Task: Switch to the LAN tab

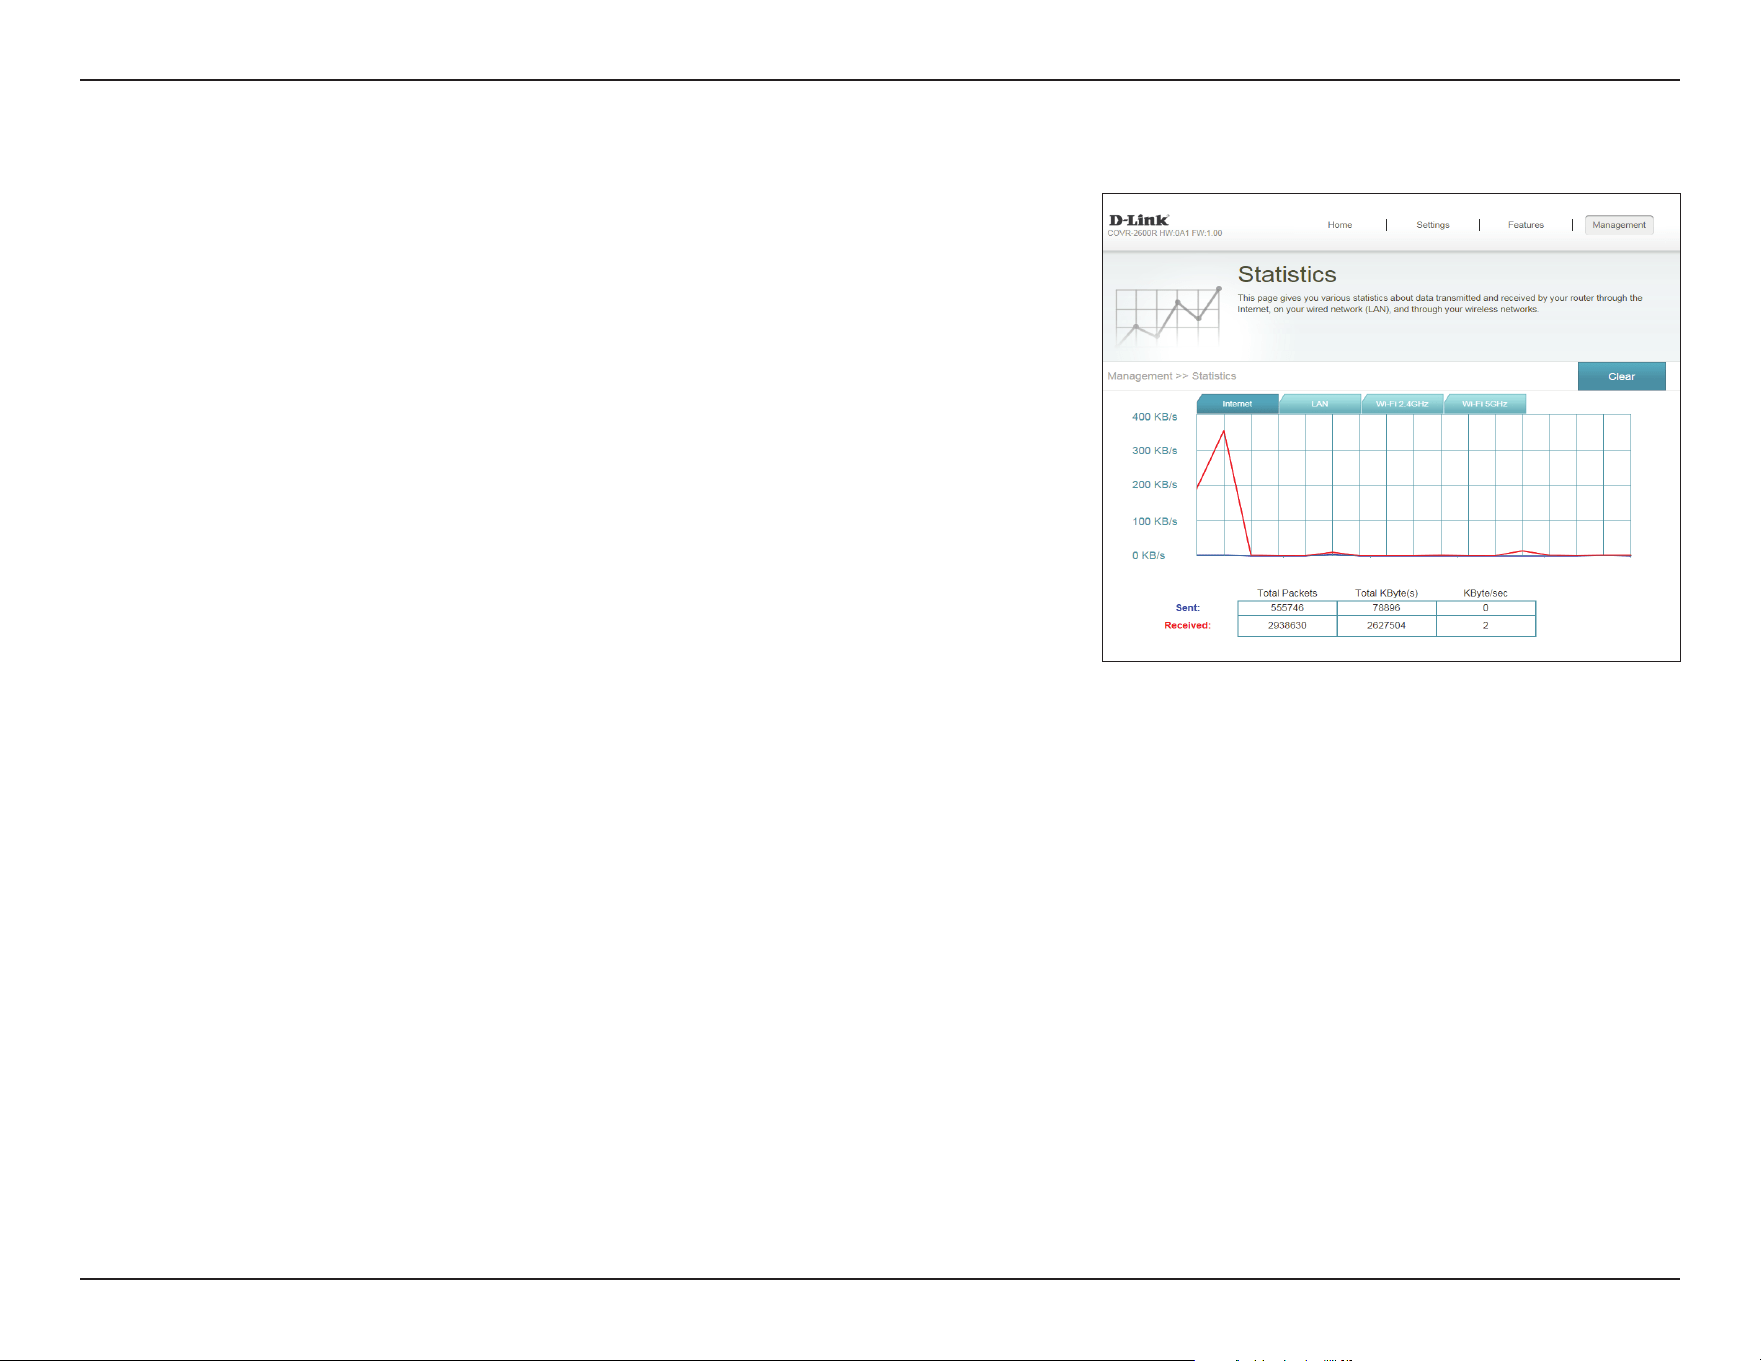Action: 1320,404
